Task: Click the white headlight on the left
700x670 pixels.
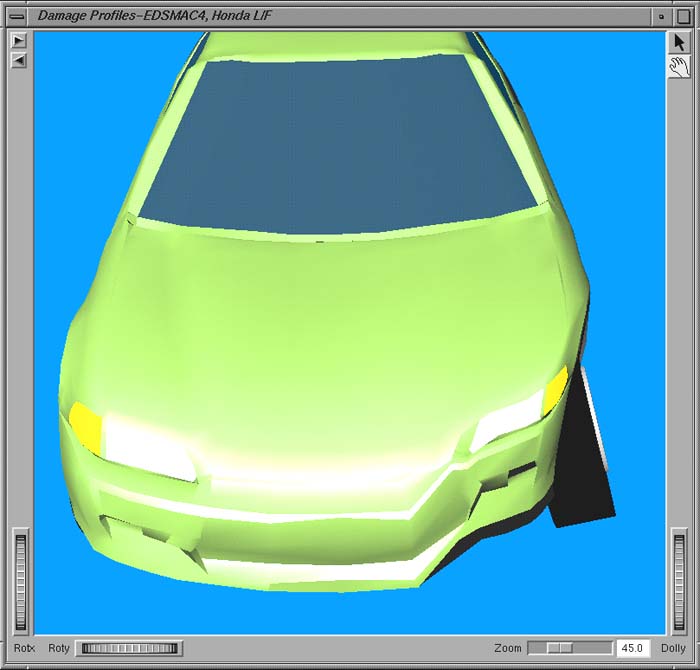Action: pyautogui.click(x=150, y=450)
